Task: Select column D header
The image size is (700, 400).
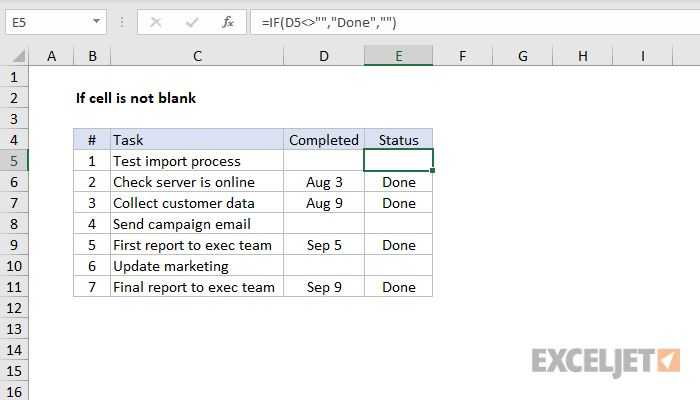Action: tap(324, 56)
